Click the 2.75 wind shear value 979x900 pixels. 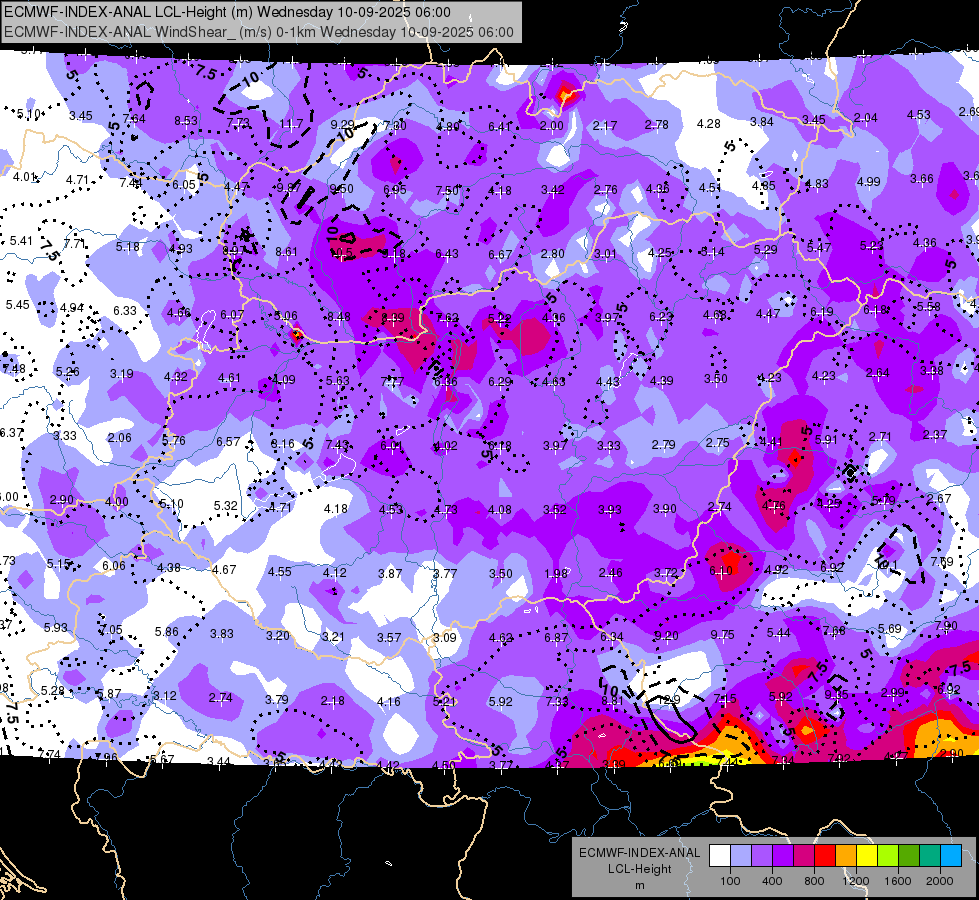tap(717, 442)
